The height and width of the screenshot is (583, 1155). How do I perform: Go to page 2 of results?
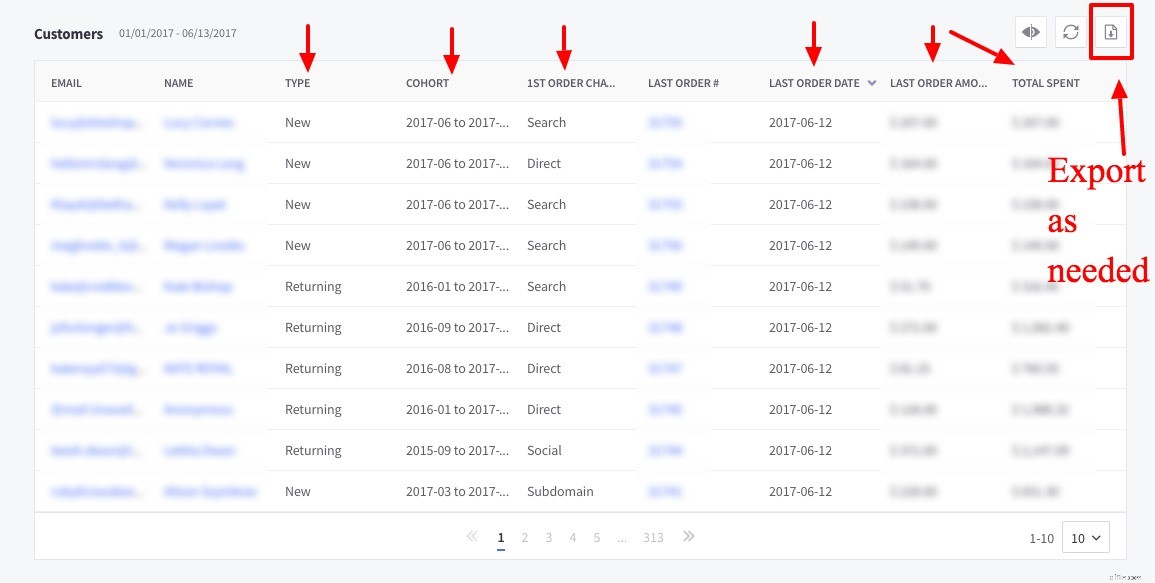pos(524,538)
